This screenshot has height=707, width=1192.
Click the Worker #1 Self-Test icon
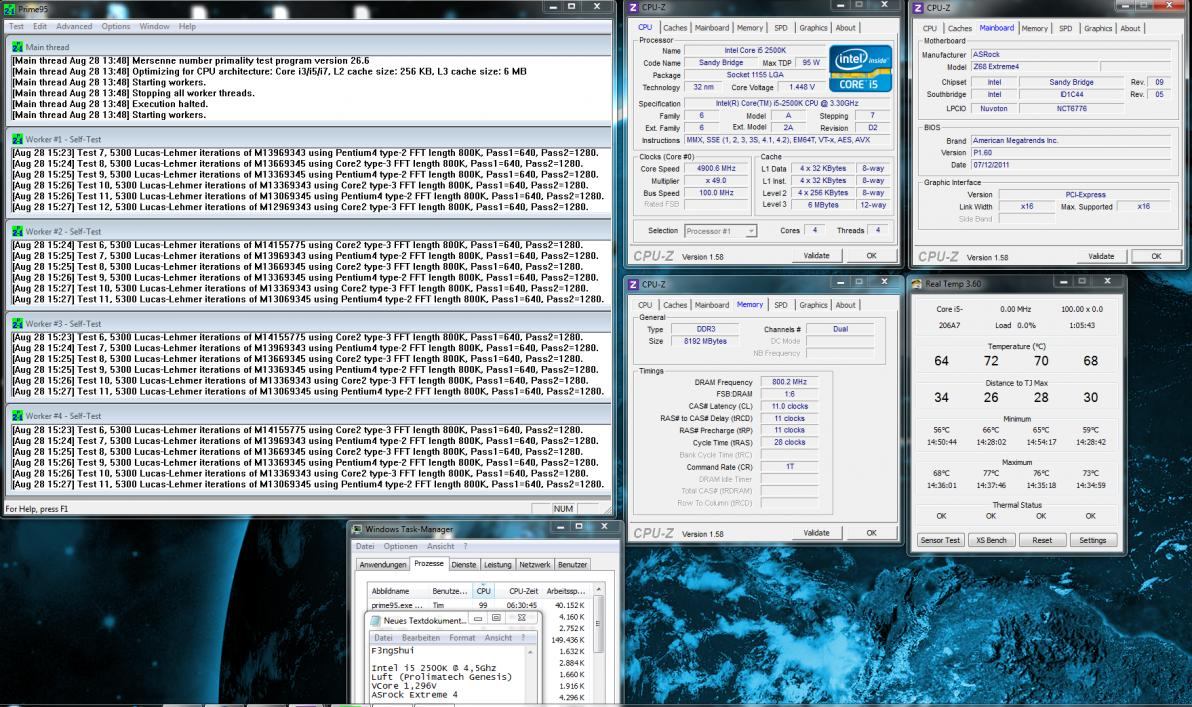pos(17,139)
